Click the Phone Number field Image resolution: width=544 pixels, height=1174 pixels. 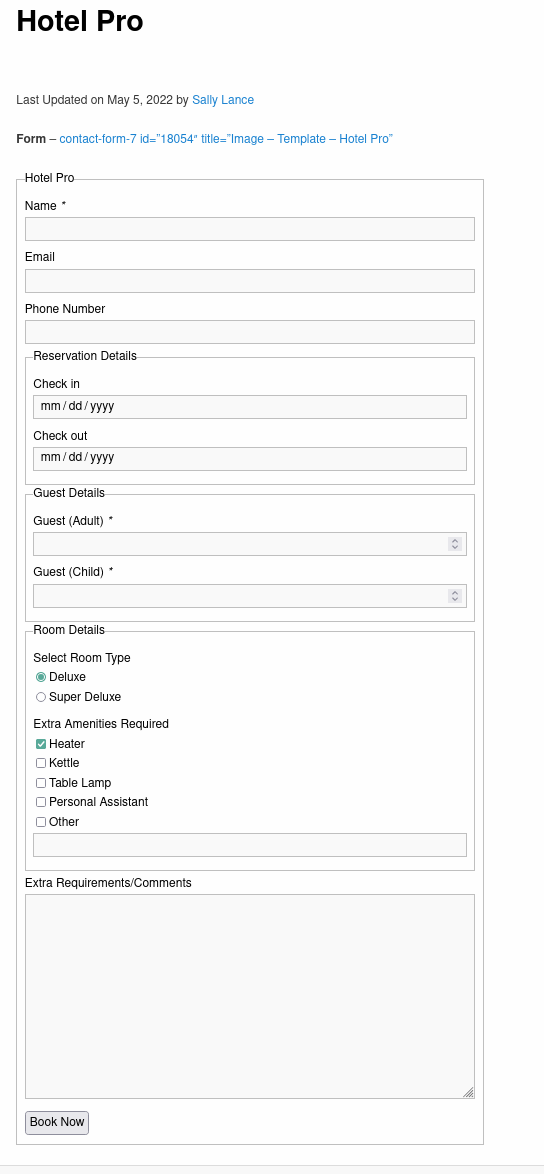coord(250,332)
